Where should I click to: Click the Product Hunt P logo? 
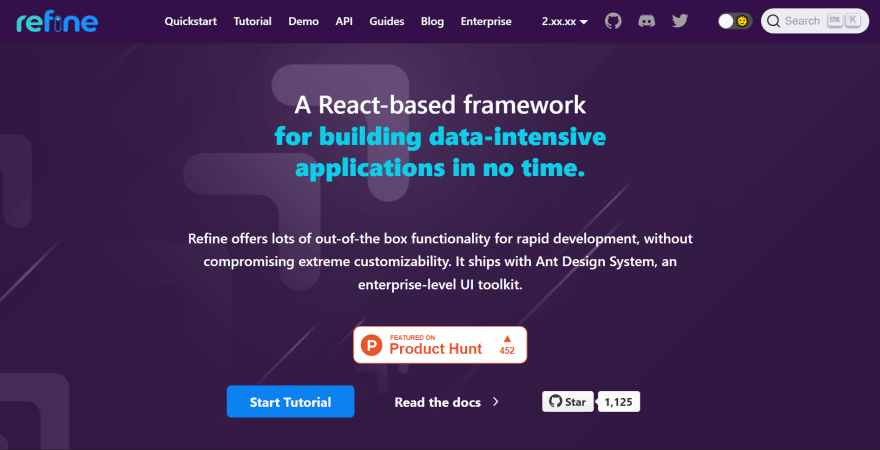click(x=372, y=345)
